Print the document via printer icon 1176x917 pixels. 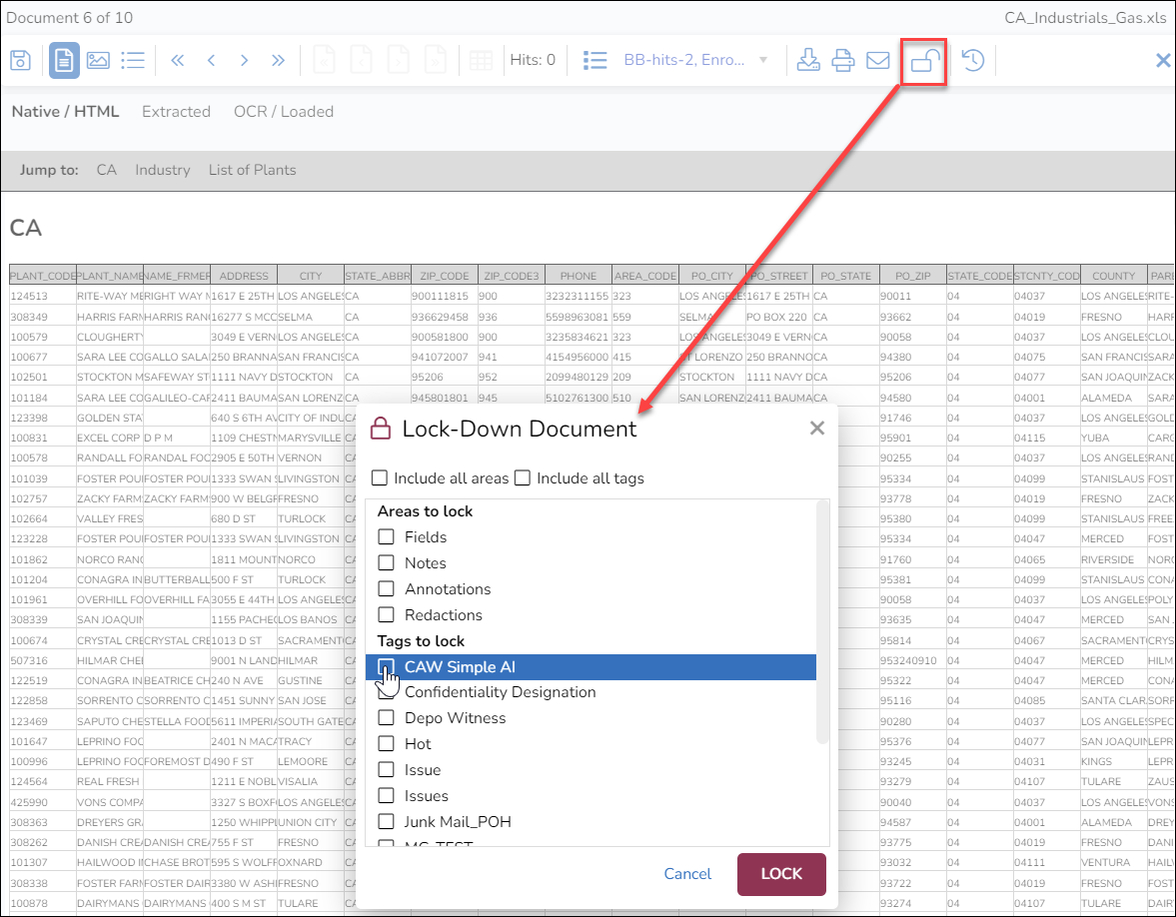(x=843, y=61)
